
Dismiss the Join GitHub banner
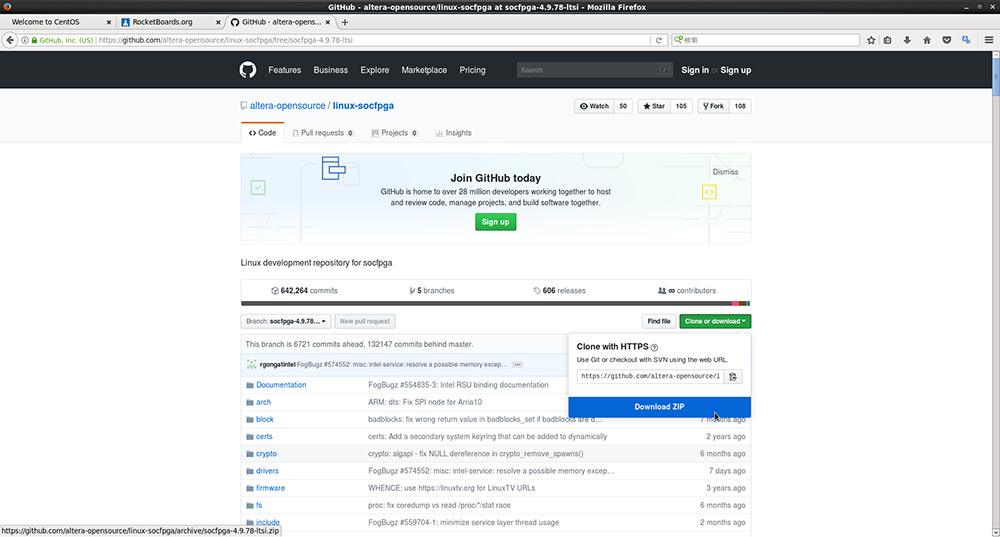pos(725,172)
